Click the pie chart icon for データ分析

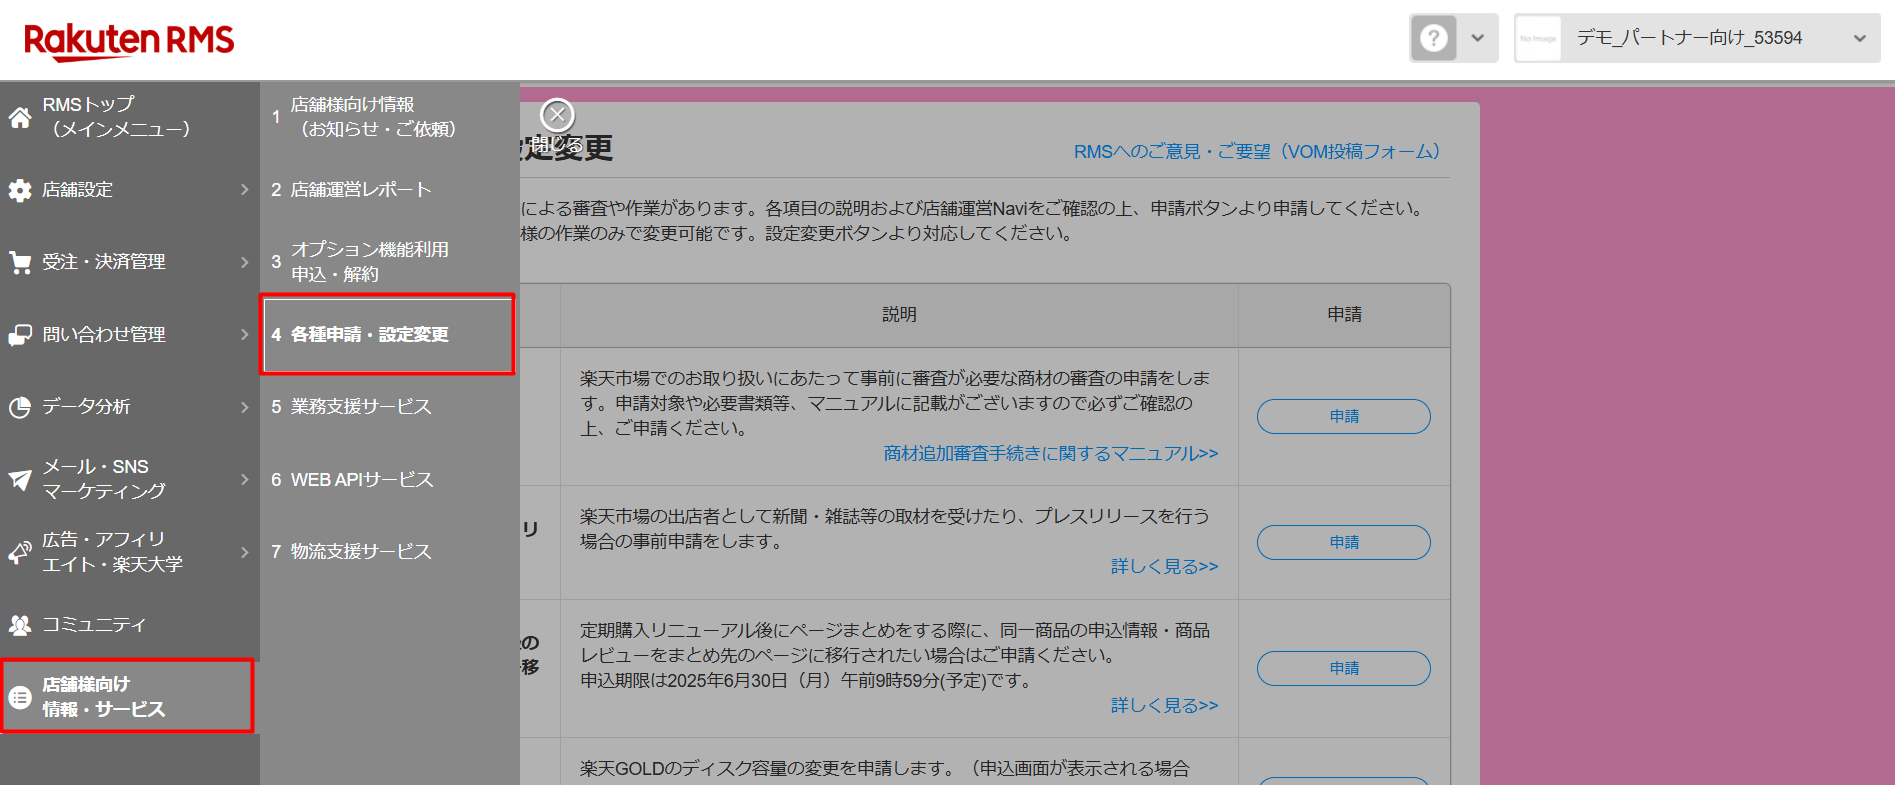coord(20,407)
